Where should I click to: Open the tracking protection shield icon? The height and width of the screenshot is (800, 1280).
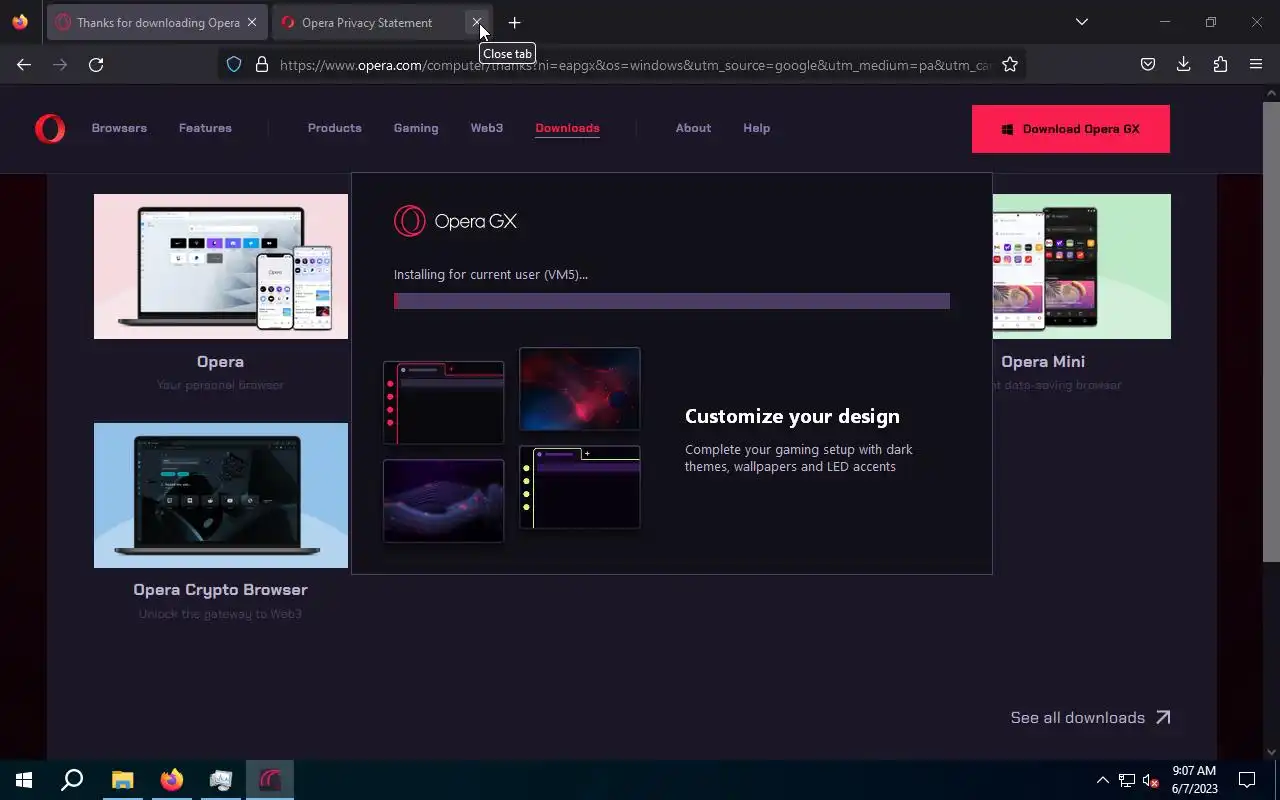[234, 64]
